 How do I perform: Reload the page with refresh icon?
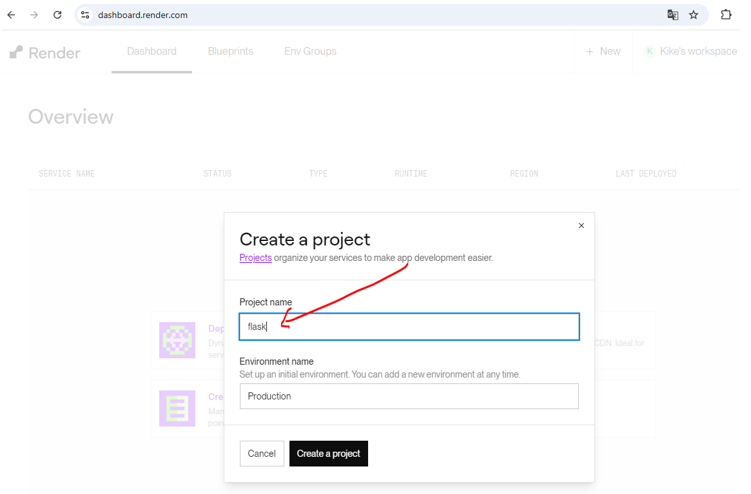pyautogui.click(x=57, y=15)
